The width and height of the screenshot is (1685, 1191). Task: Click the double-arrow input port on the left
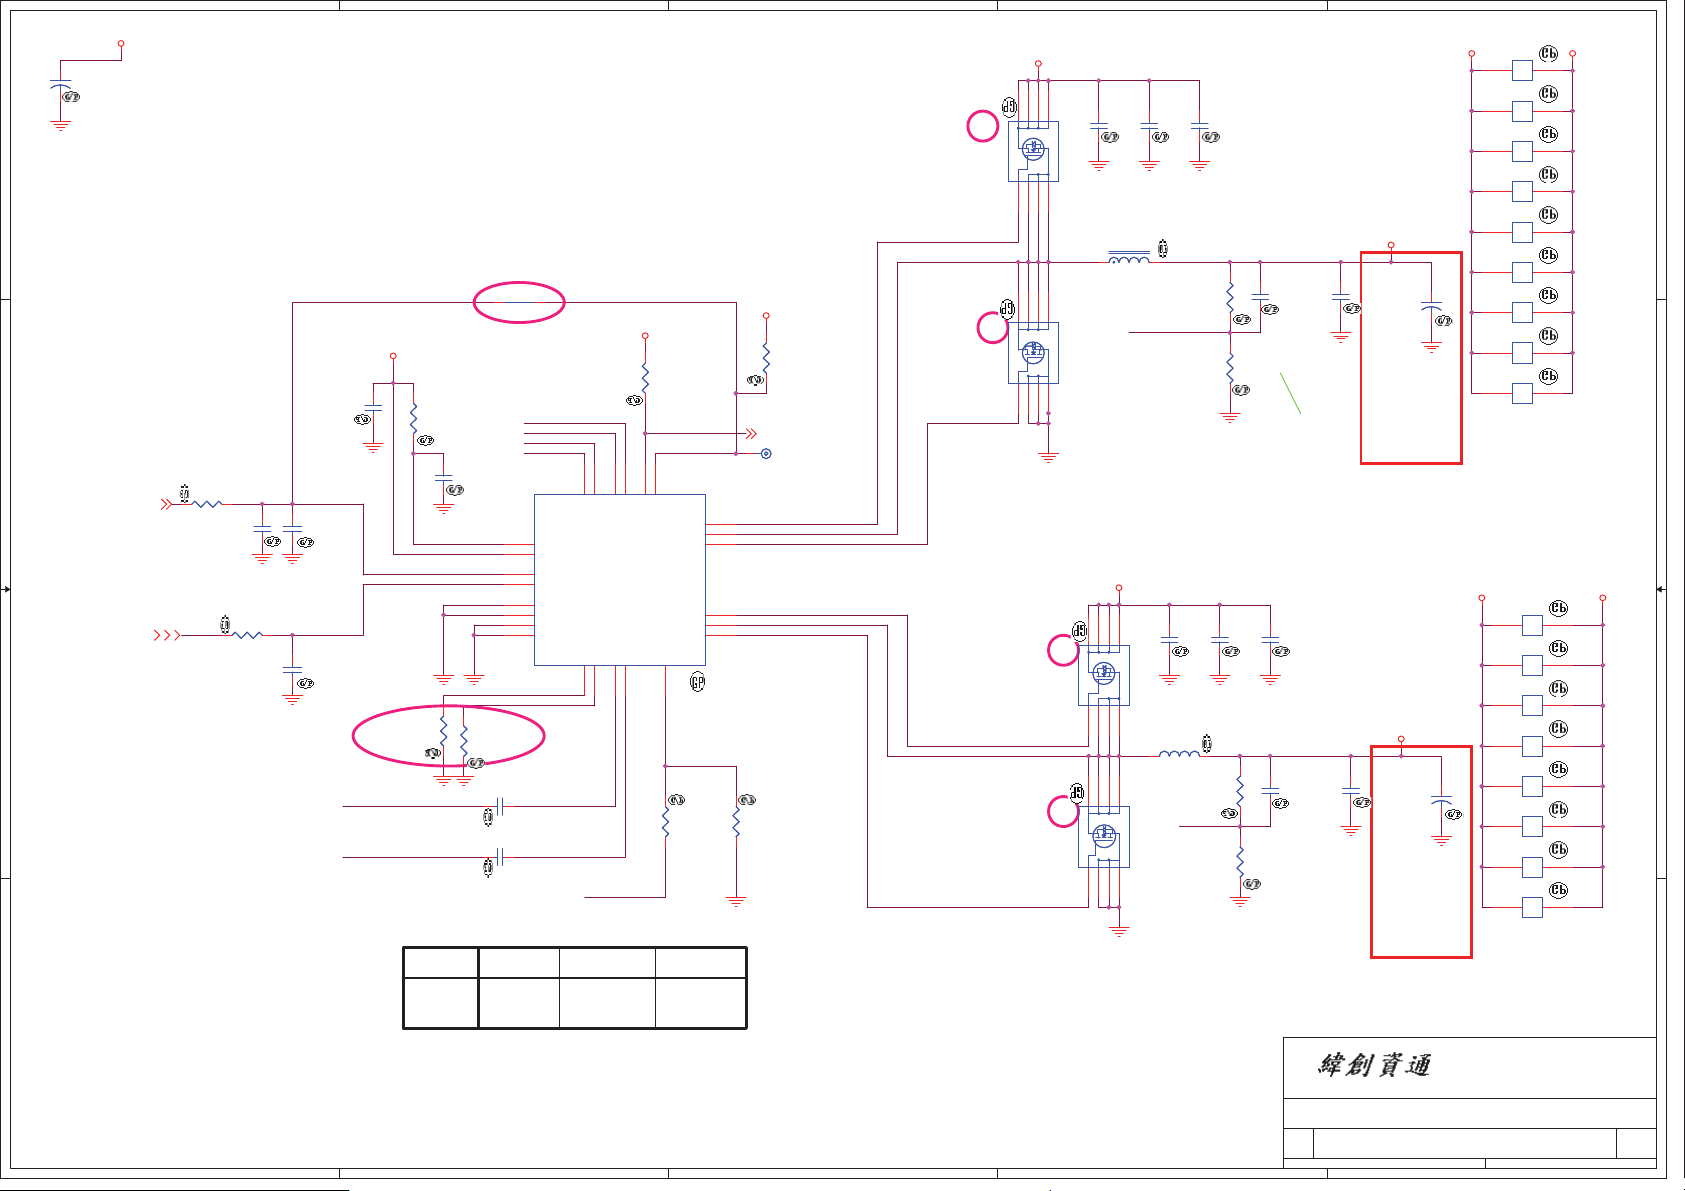point(166,504)
